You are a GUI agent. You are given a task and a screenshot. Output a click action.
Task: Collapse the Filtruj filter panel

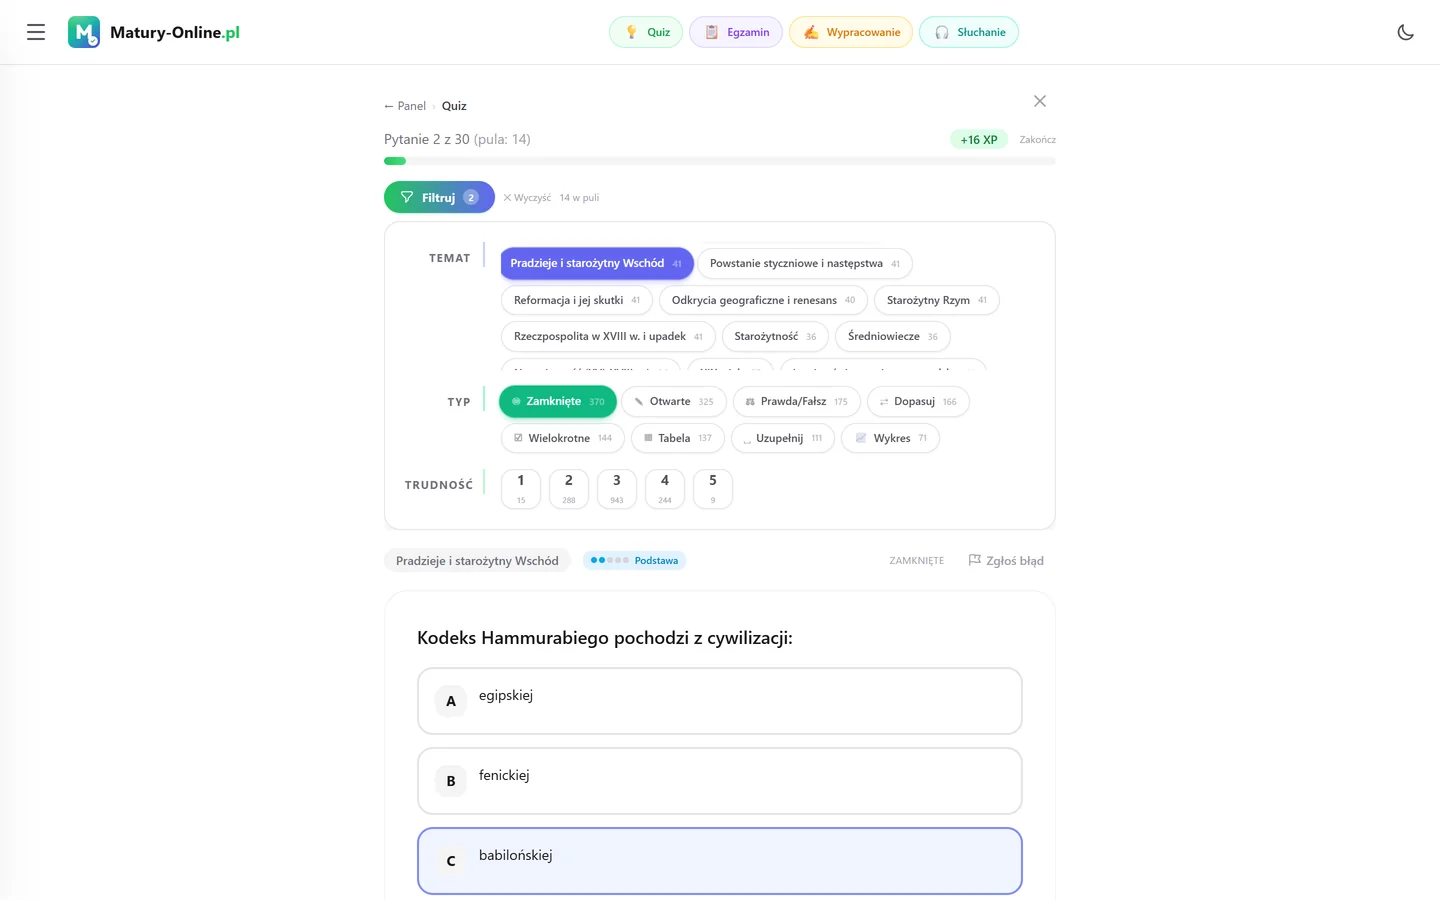[x=439, y=197]
